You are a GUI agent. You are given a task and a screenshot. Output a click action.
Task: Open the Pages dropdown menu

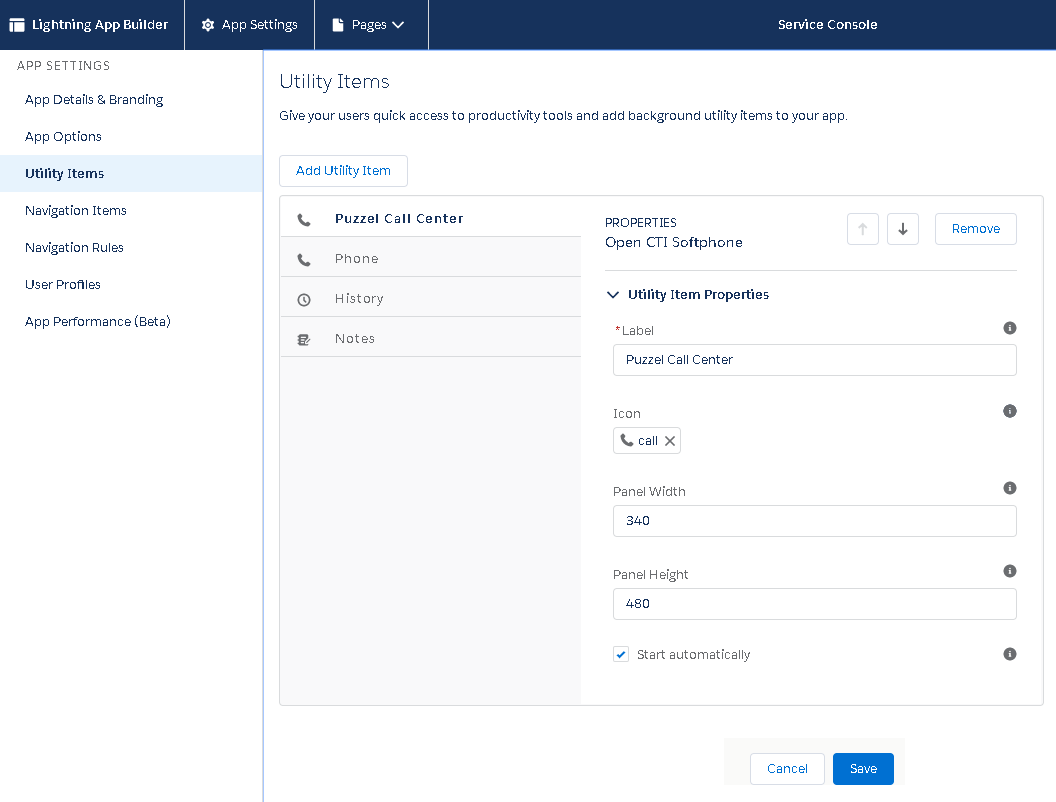coord(371,25)
